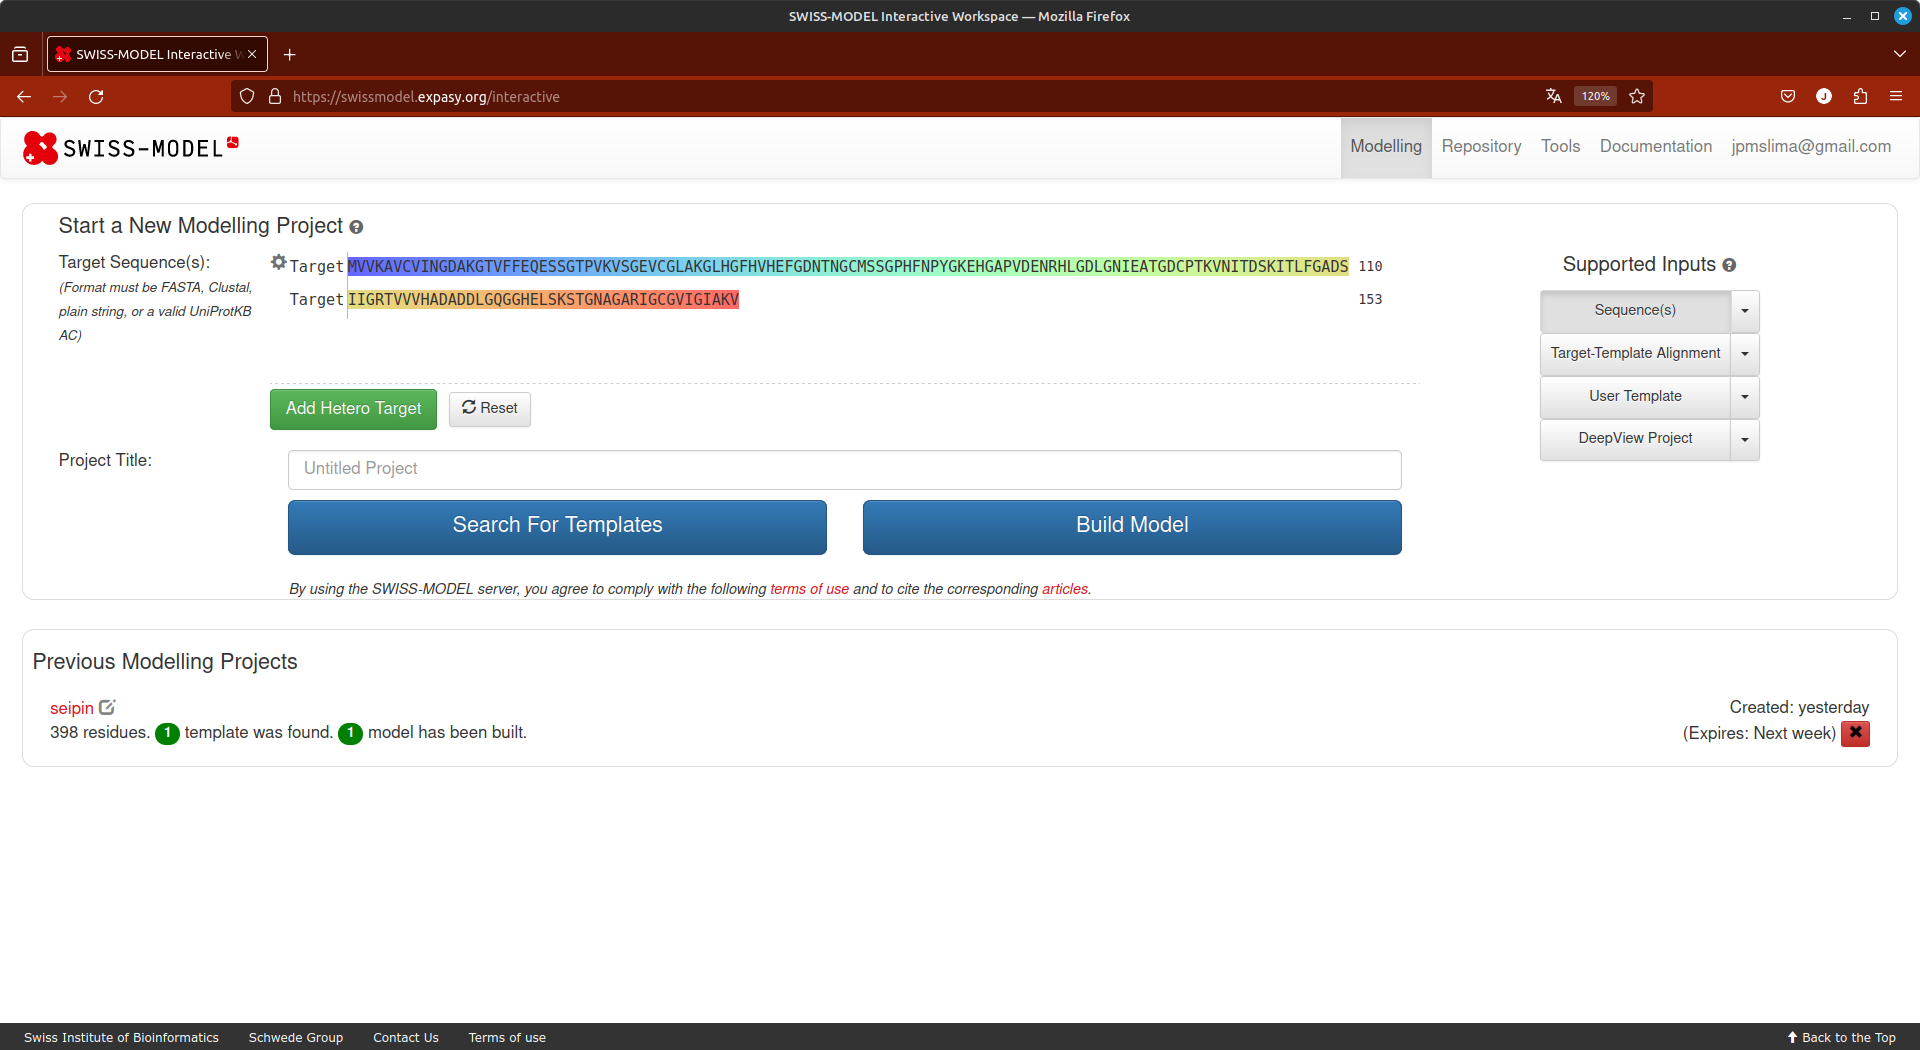Image resolution: width=1920 pixels, height=1050 pixels.
Task: Open the tracking protection shield icon
Action: point(247,96)
